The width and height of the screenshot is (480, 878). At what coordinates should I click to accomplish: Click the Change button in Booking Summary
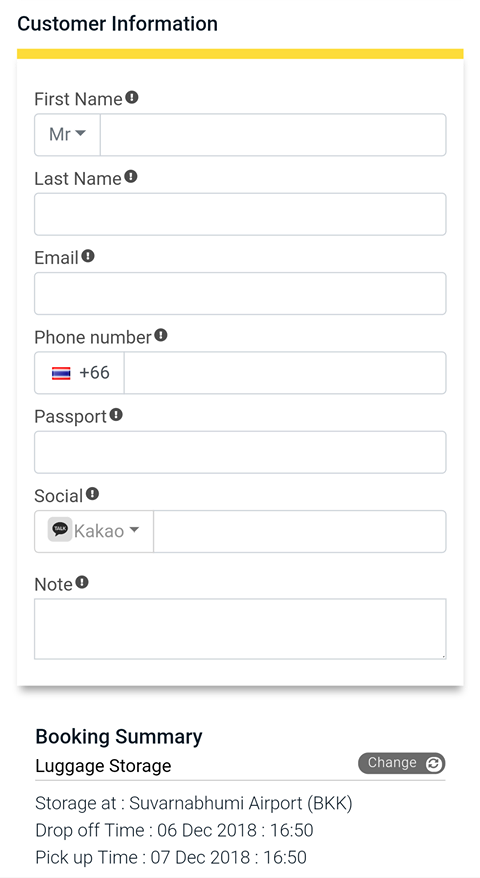coord(402,763)
